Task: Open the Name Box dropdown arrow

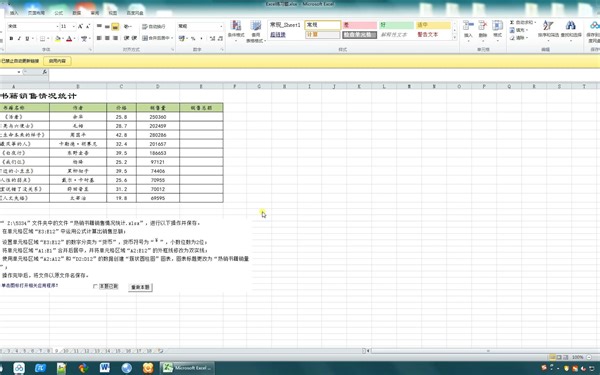Action: coord(19,72)
